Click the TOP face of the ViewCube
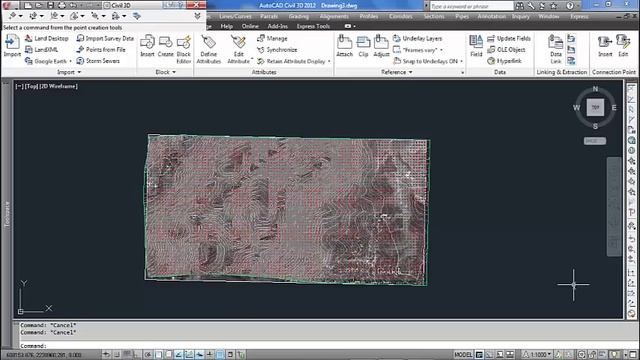The image size is (640, 360). [595, 107]
